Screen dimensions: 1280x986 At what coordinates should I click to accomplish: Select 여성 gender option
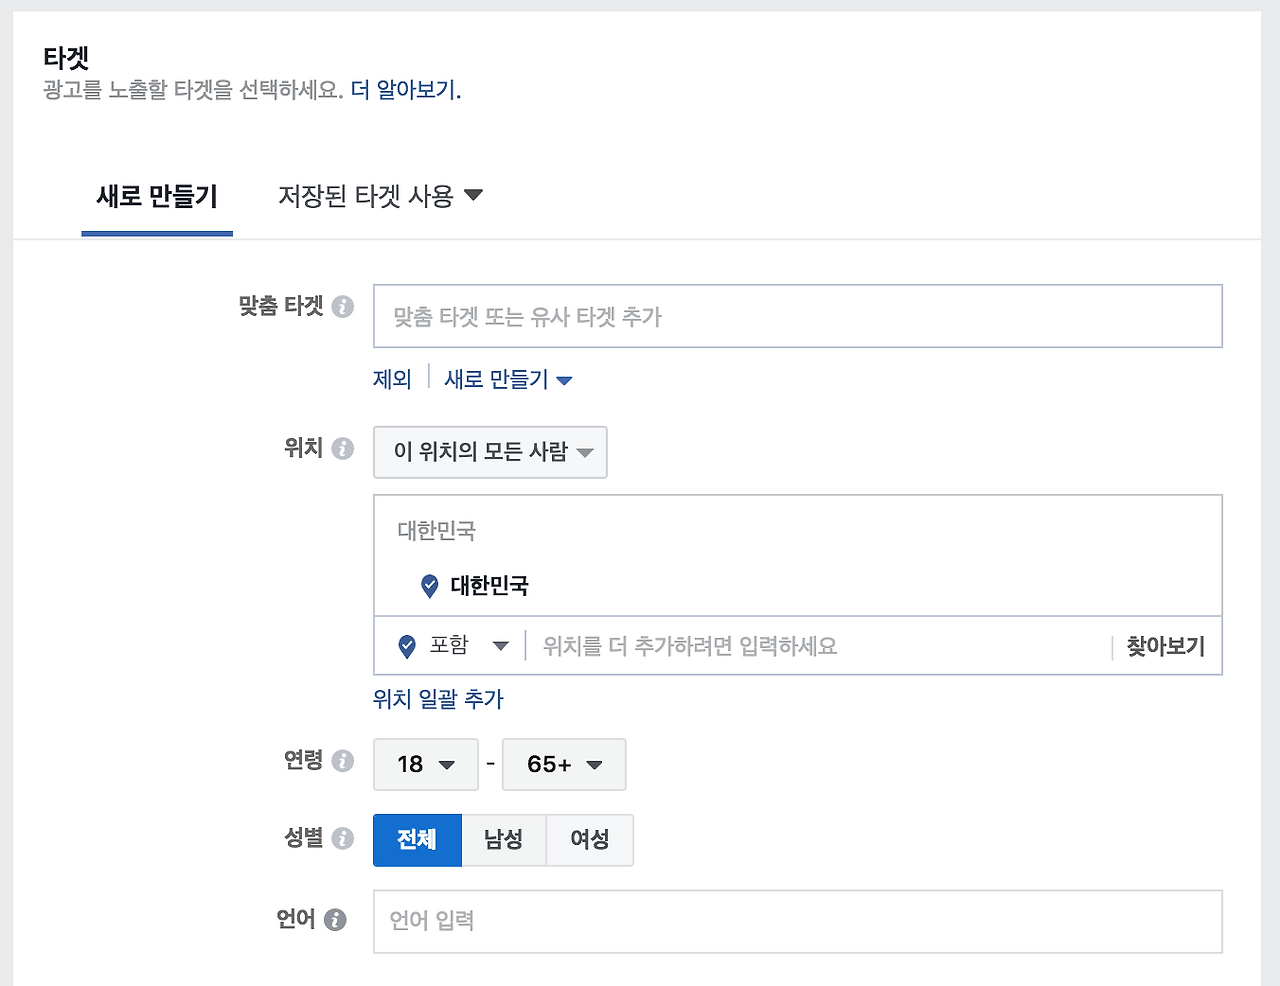click(x=589, y=840)
